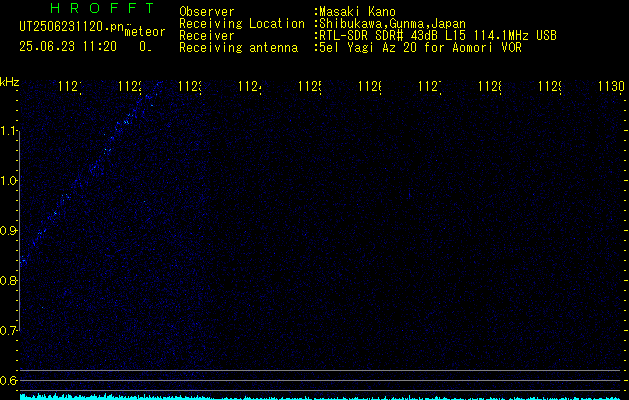Image resolution: width=629 pixels, height=400 pixels.
Task: Click the green HROFFT title text
Action: (x=103, y=8)
